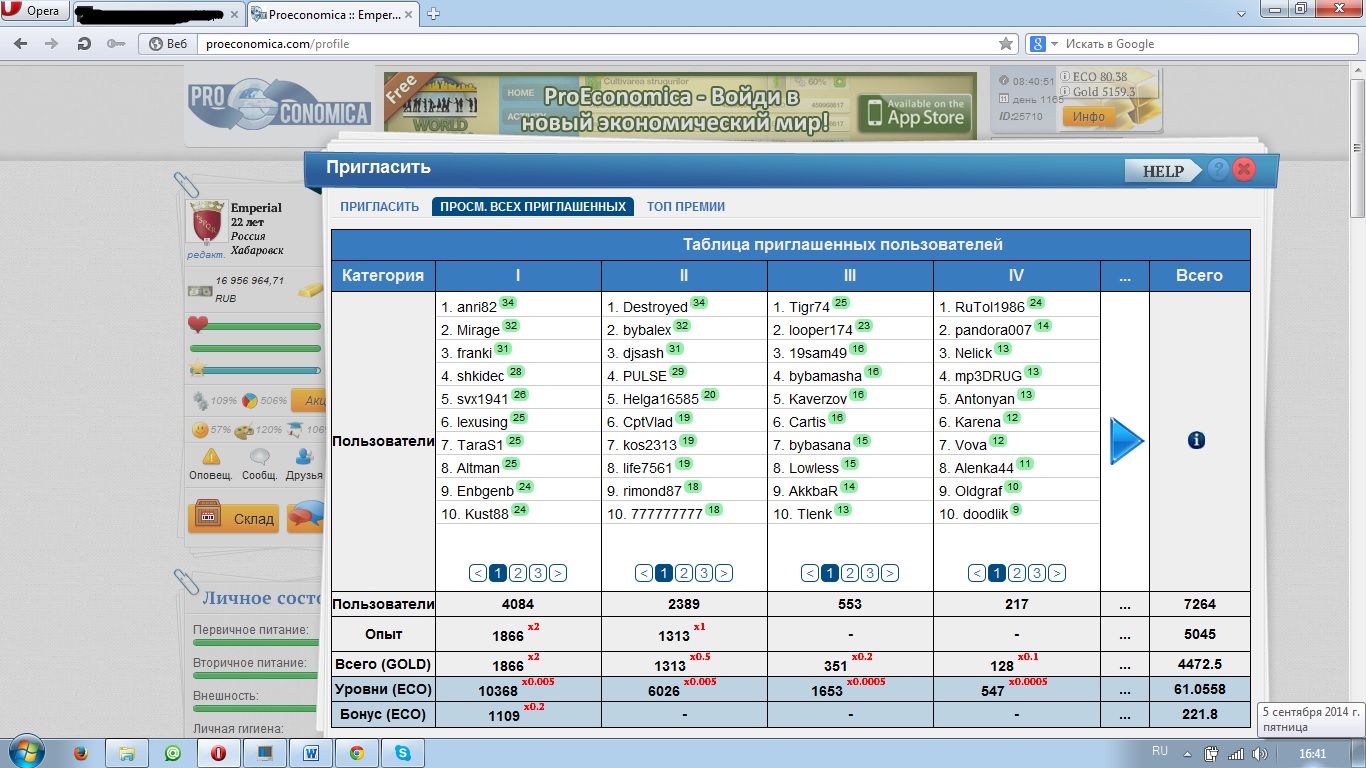Open Оповещ. notifications icon in profile
This screenshot has height=768, width=1366.
point(211,457)
